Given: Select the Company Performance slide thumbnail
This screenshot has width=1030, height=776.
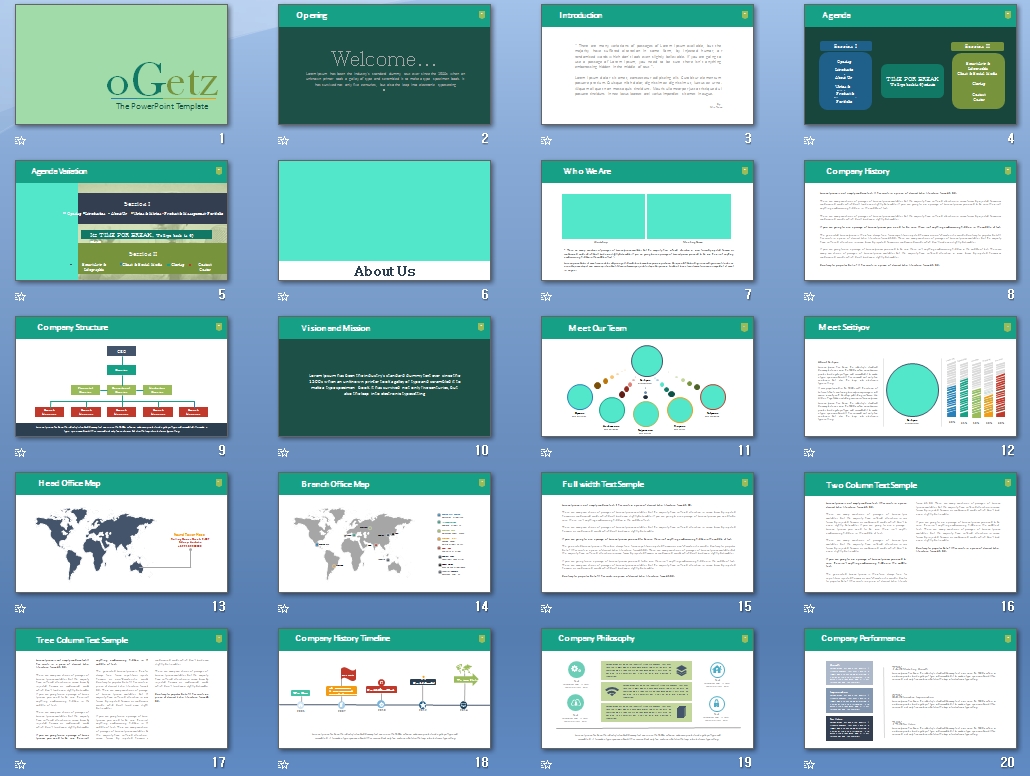Looking at the screenshot, I should (910, 689).
